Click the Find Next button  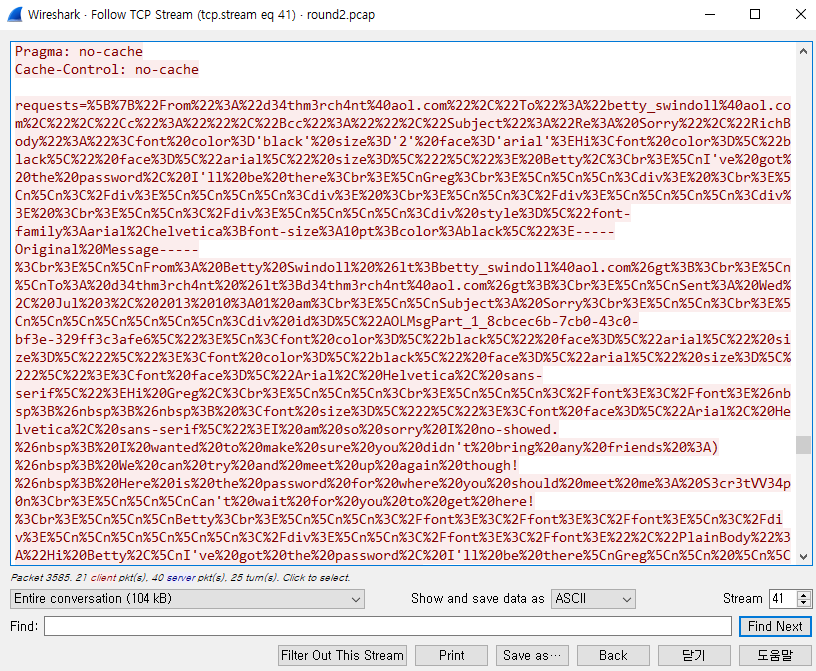click(775, 626)
